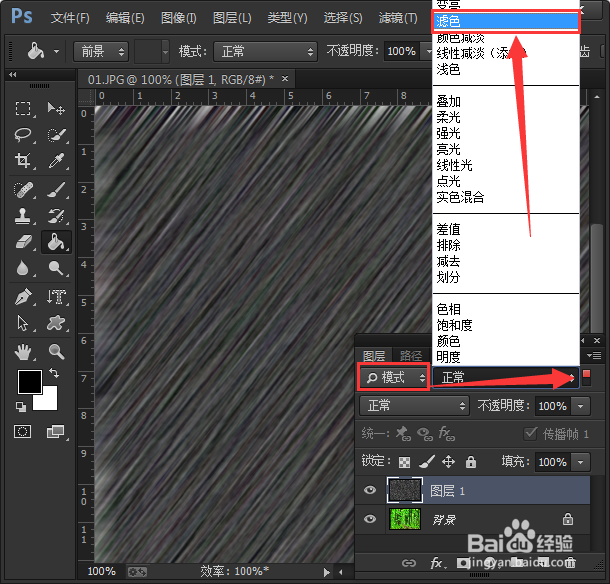This screenshot has width=610, height=584.
Task: Hide layer 图层 1
Action: [370, 490]
